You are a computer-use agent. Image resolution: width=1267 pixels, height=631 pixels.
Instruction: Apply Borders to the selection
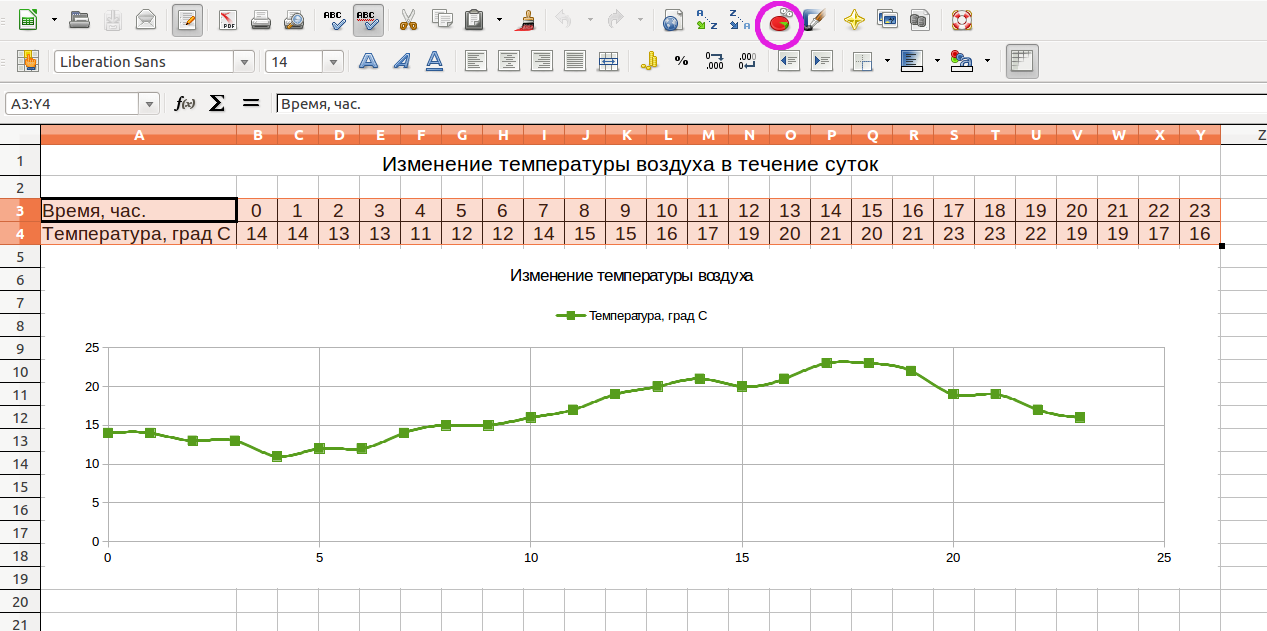pos(862,61)
